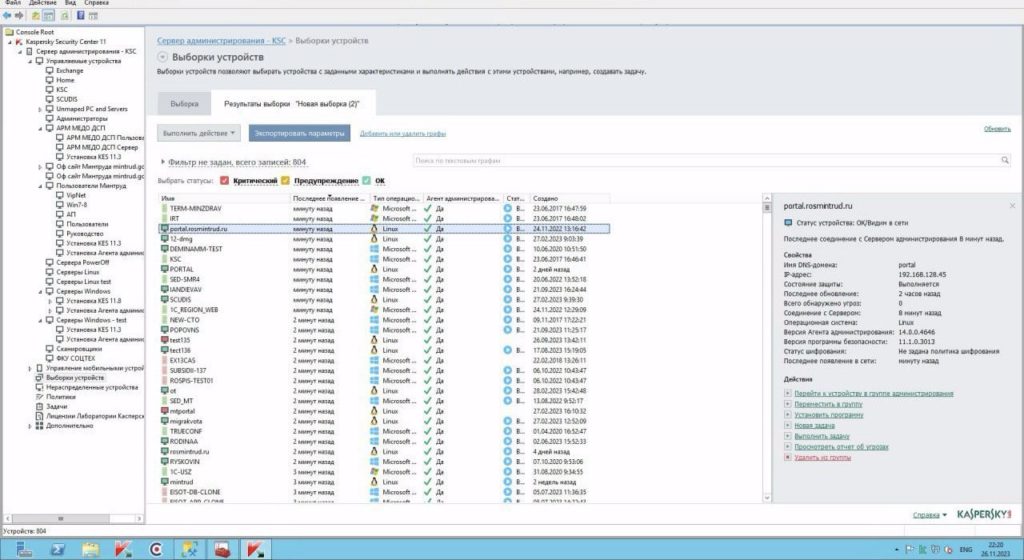Click the red Удалить из группы icon
1024x560 pixels.
[788, 456]
